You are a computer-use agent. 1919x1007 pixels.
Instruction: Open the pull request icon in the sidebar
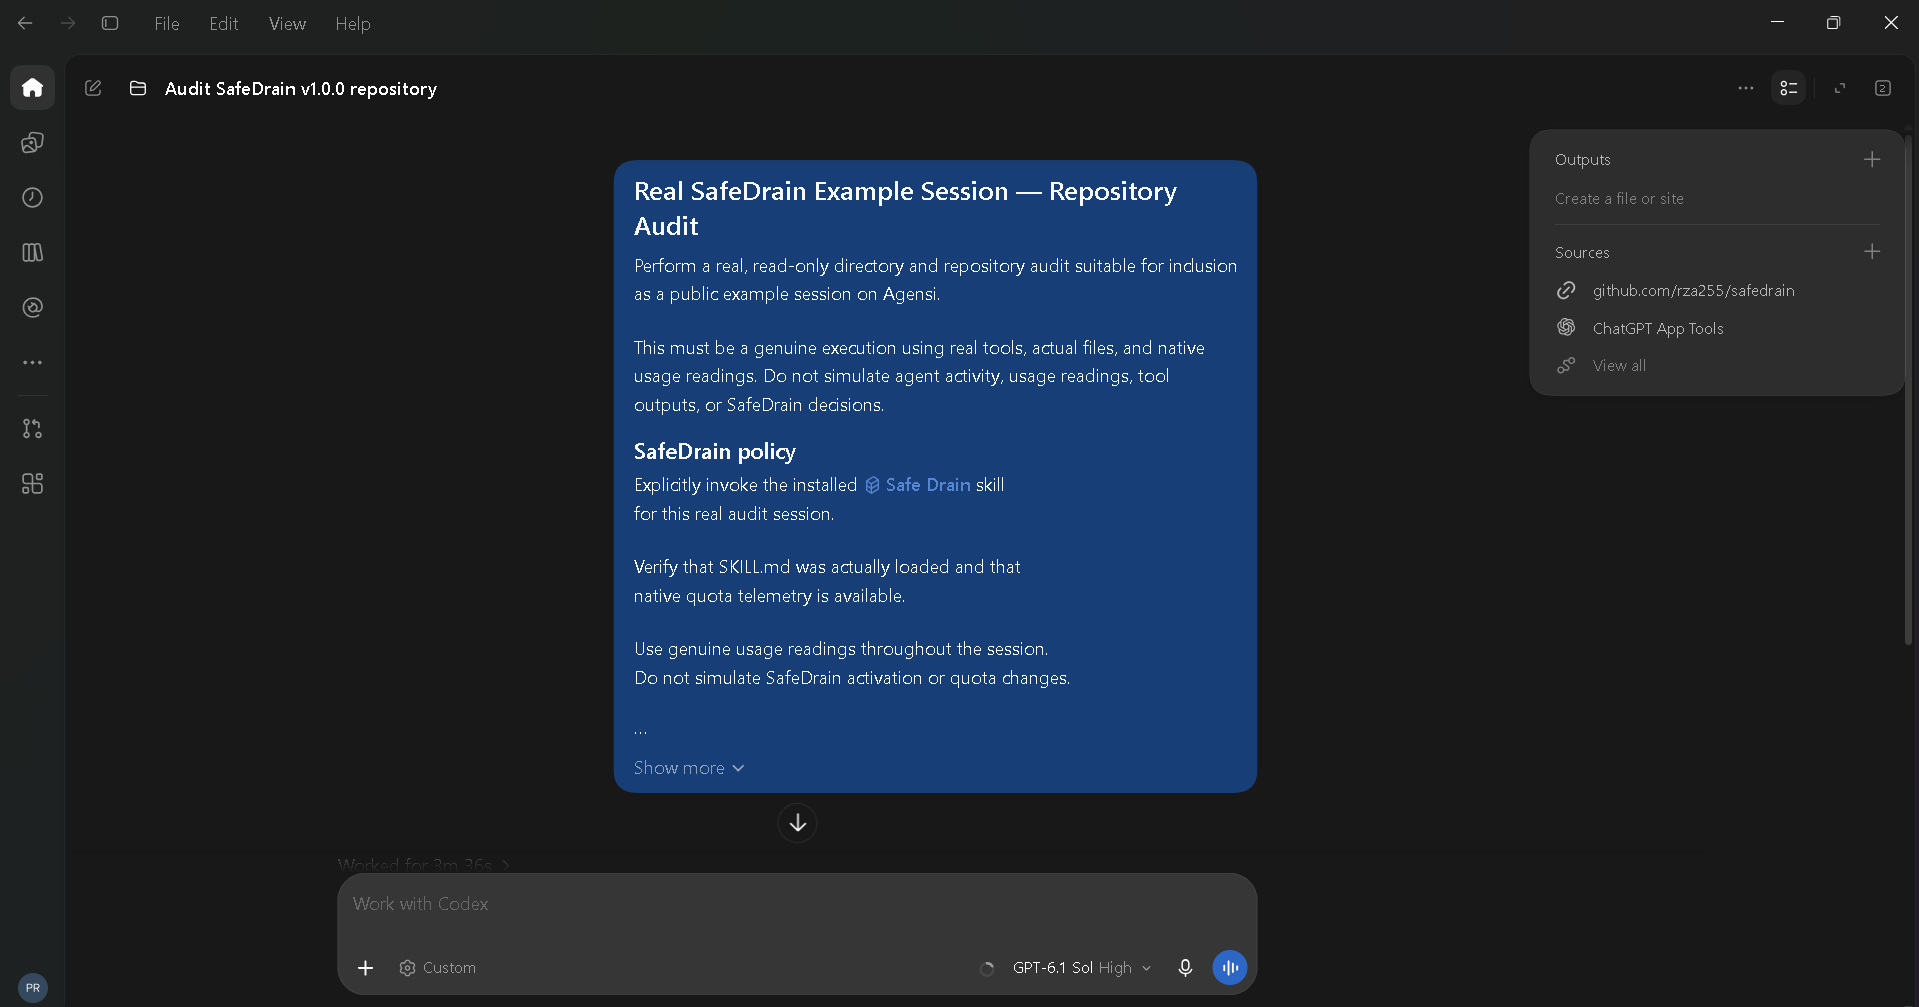point(32,429)
